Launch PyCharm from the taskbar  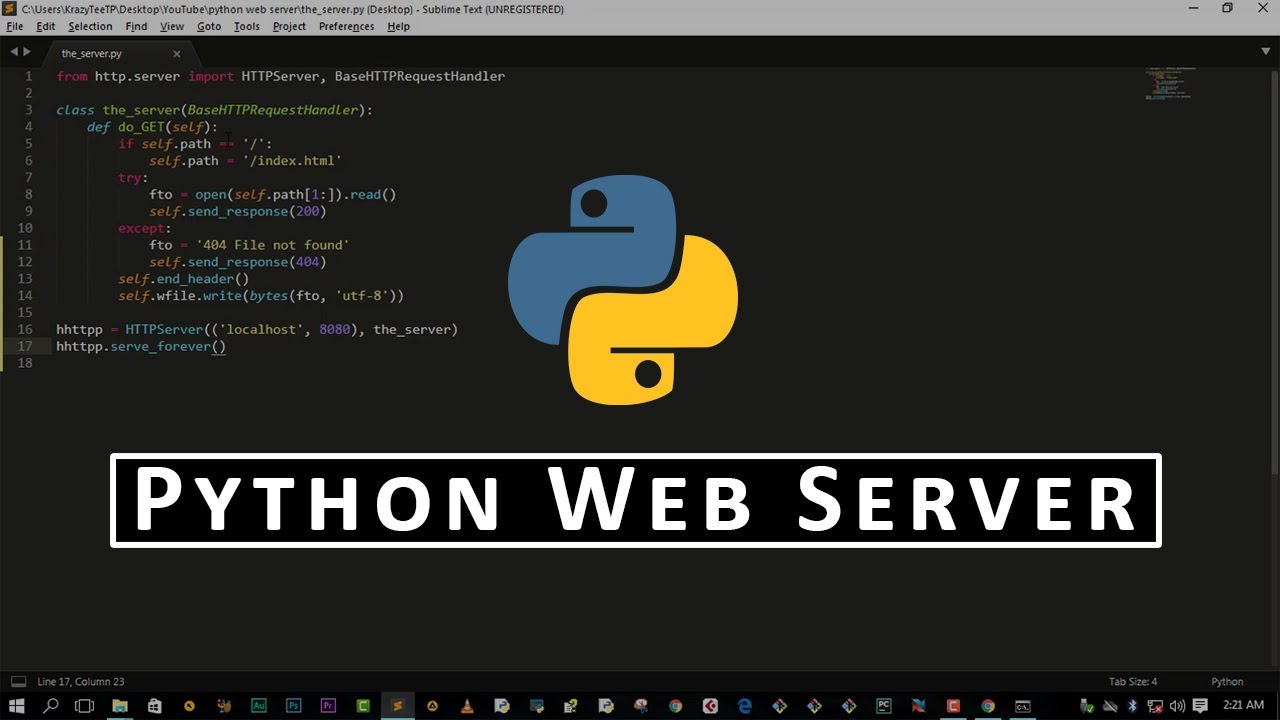tap(884, 706)
